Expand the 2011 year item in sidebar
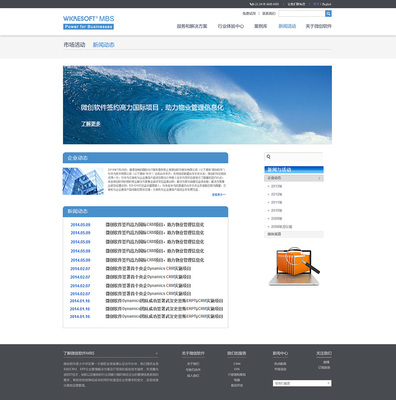Viewport: 396px width, 400px height. point(276,202)
